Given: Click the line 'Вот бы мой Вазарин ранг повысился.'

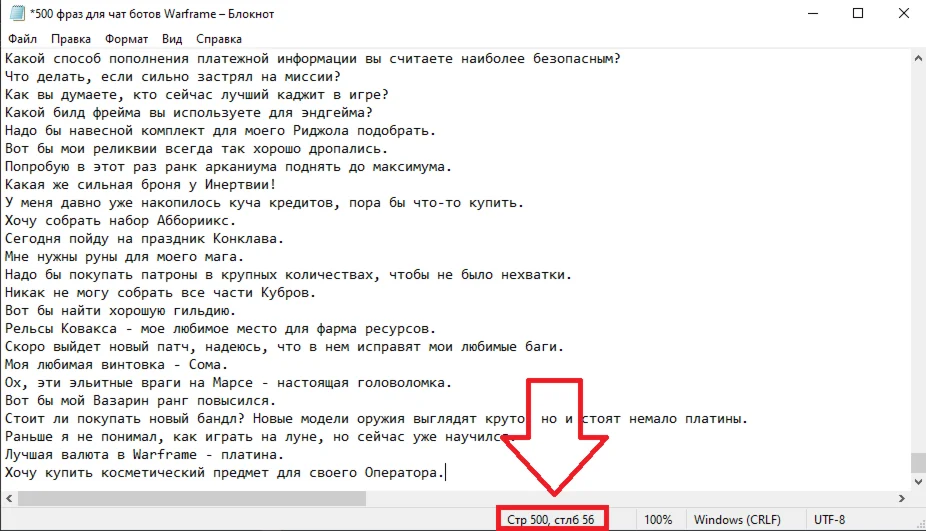Looking at the screenshot, I should tap(141, 401).
